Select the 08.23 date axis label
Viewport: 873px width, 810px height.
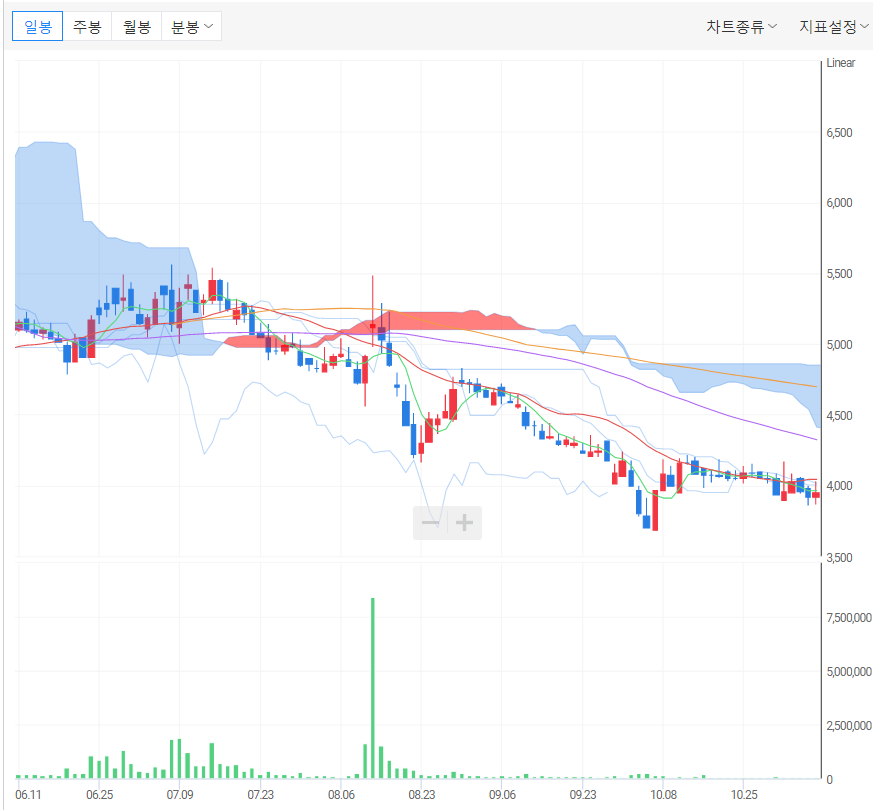pos(421,794)
